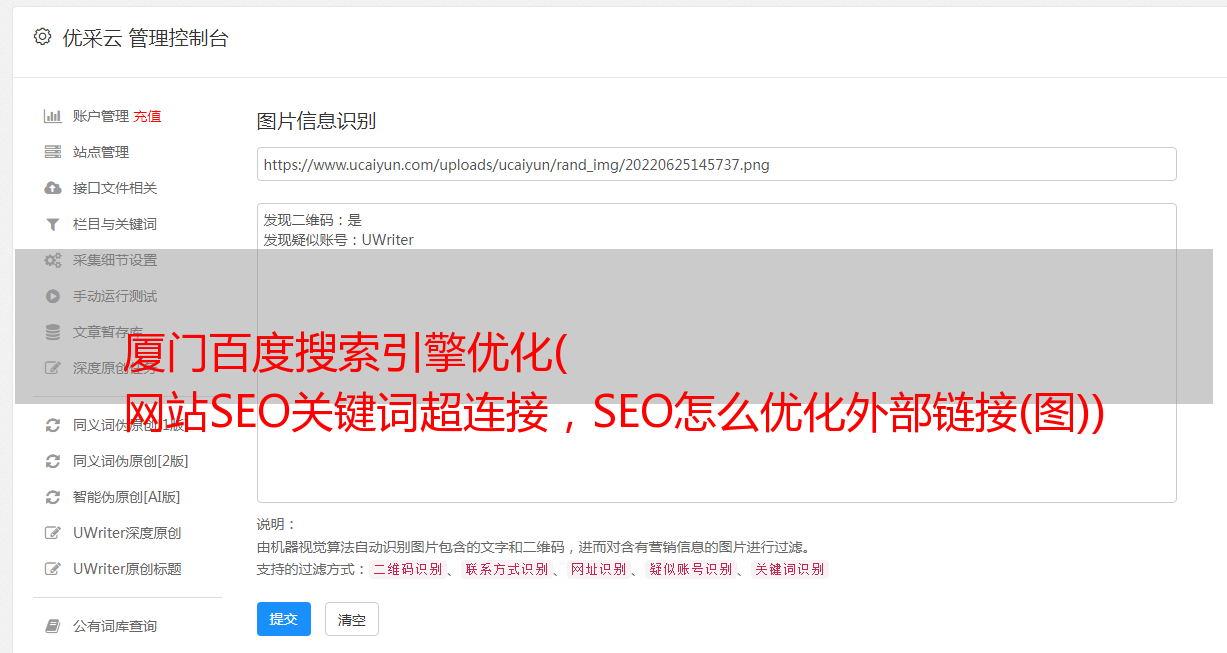Viewport: 1227px width, 653px height.
Task: Click the 二维码识别 tag
Action: pos(407,569)
